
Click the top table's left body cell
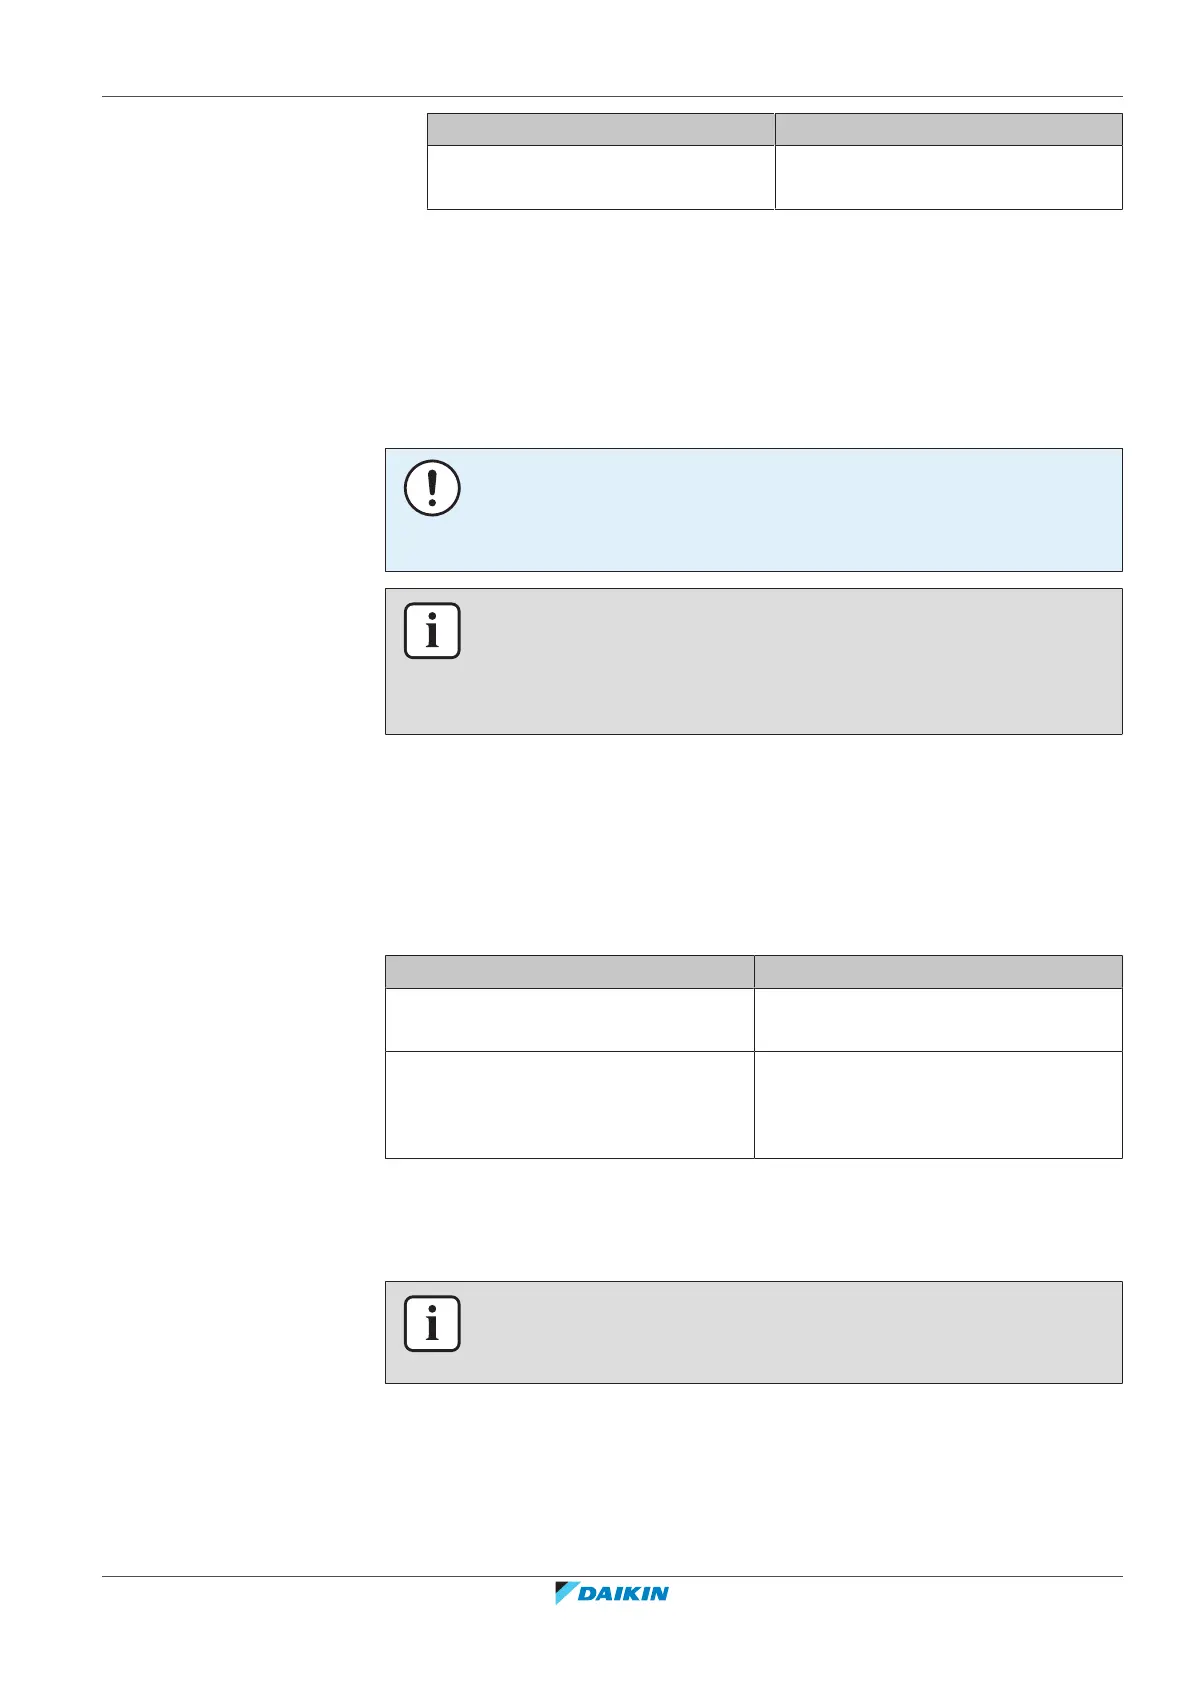601,177
